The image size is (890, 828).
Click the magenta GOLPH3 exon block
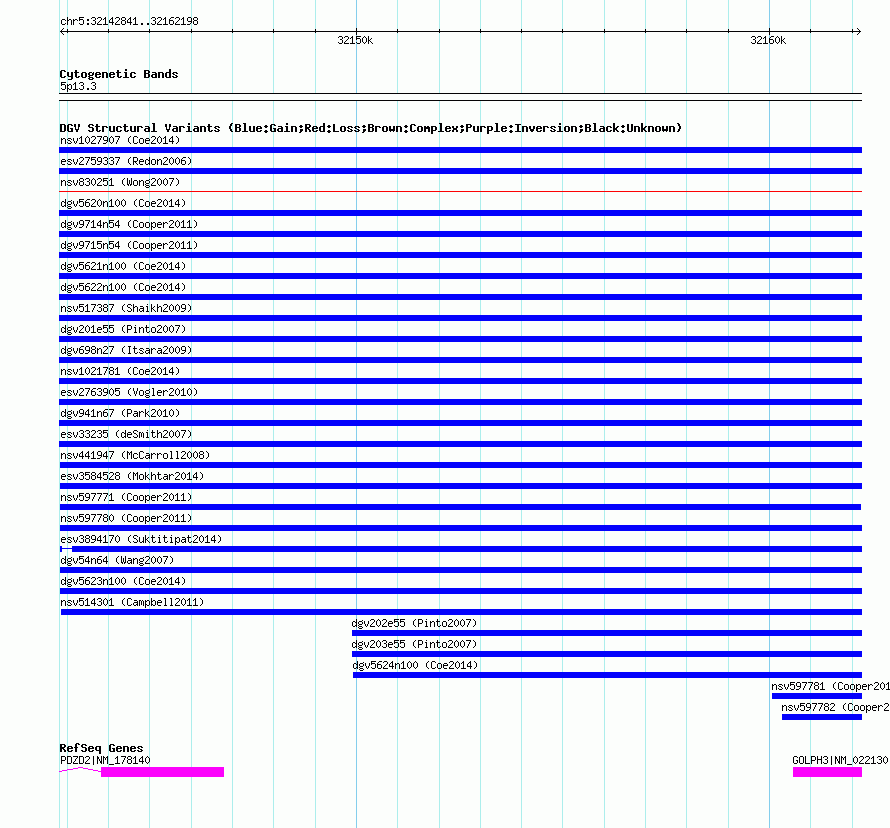click(x=828, y=772)
